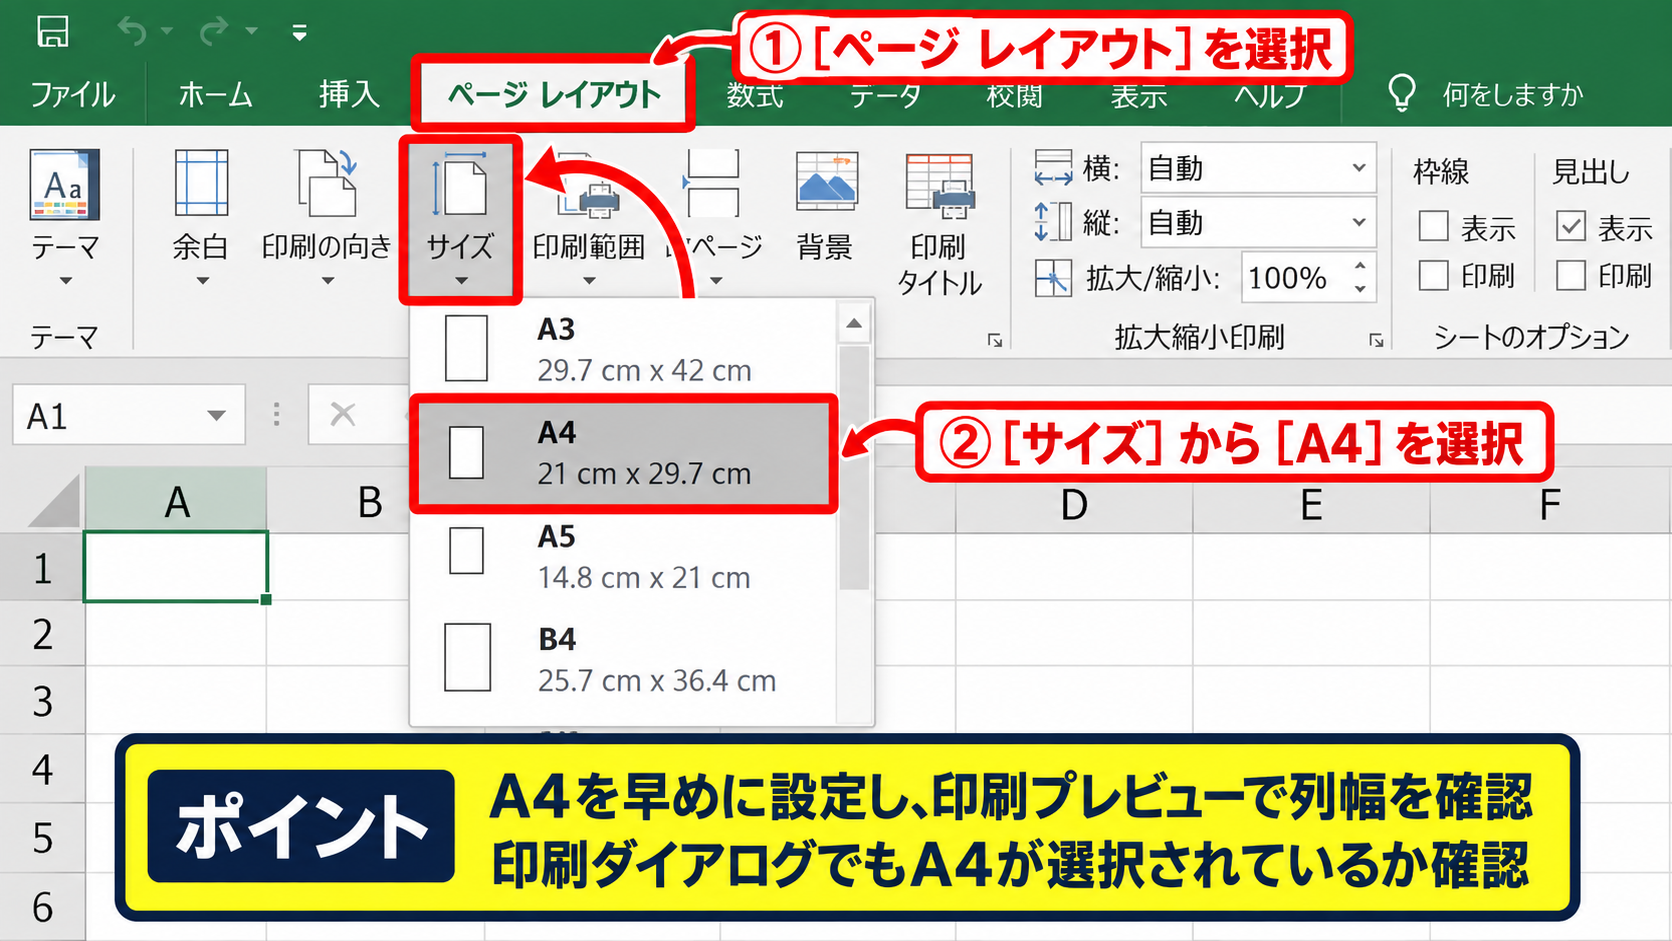Click the Redo arrow icon
Viewport: 1672px width, 941px height.
214,31
